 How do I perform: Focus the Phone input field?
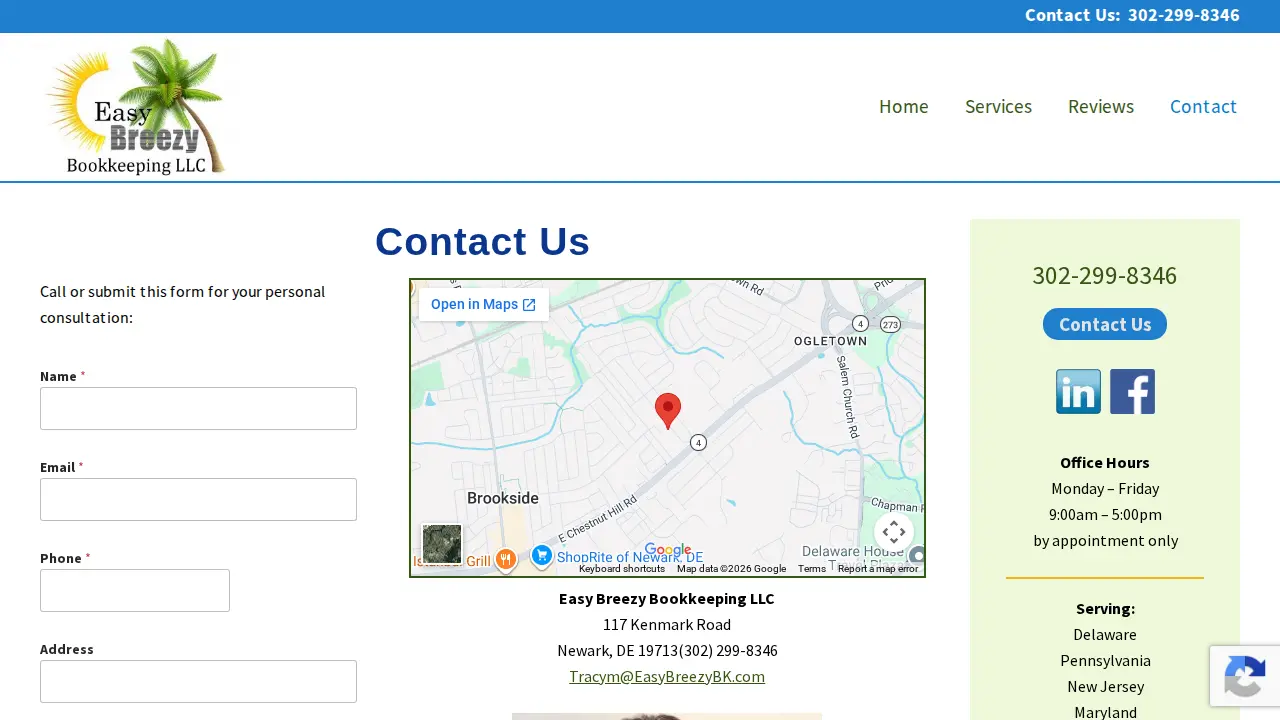point(135,590)
